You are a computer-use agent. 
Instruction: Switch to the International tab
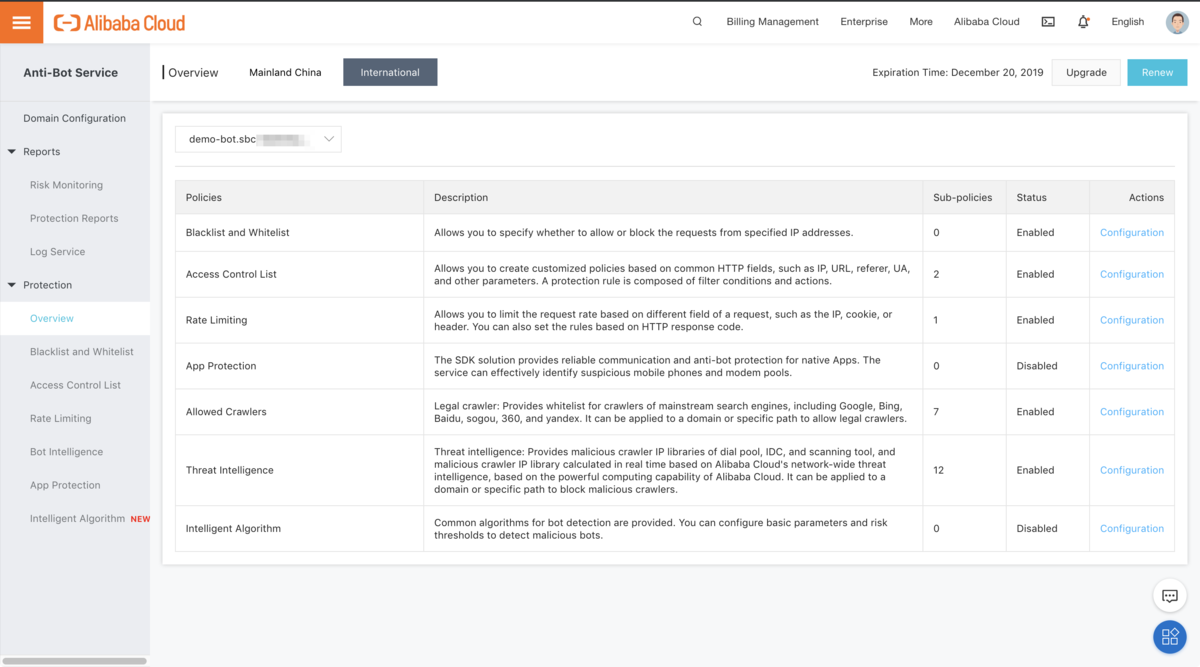pyautogui.click(x=390, y=72)
